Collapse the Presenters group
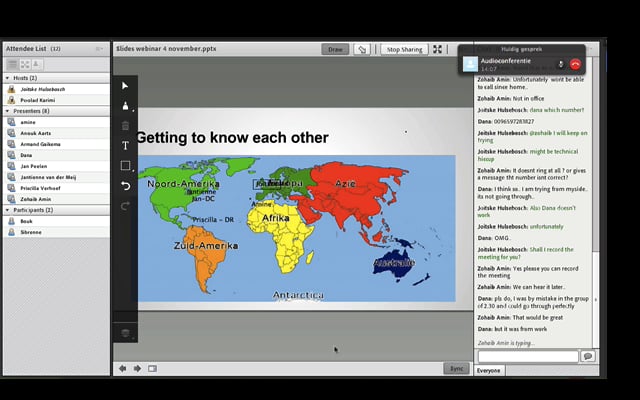Screen dimensions: 640x400 point(7,111)
